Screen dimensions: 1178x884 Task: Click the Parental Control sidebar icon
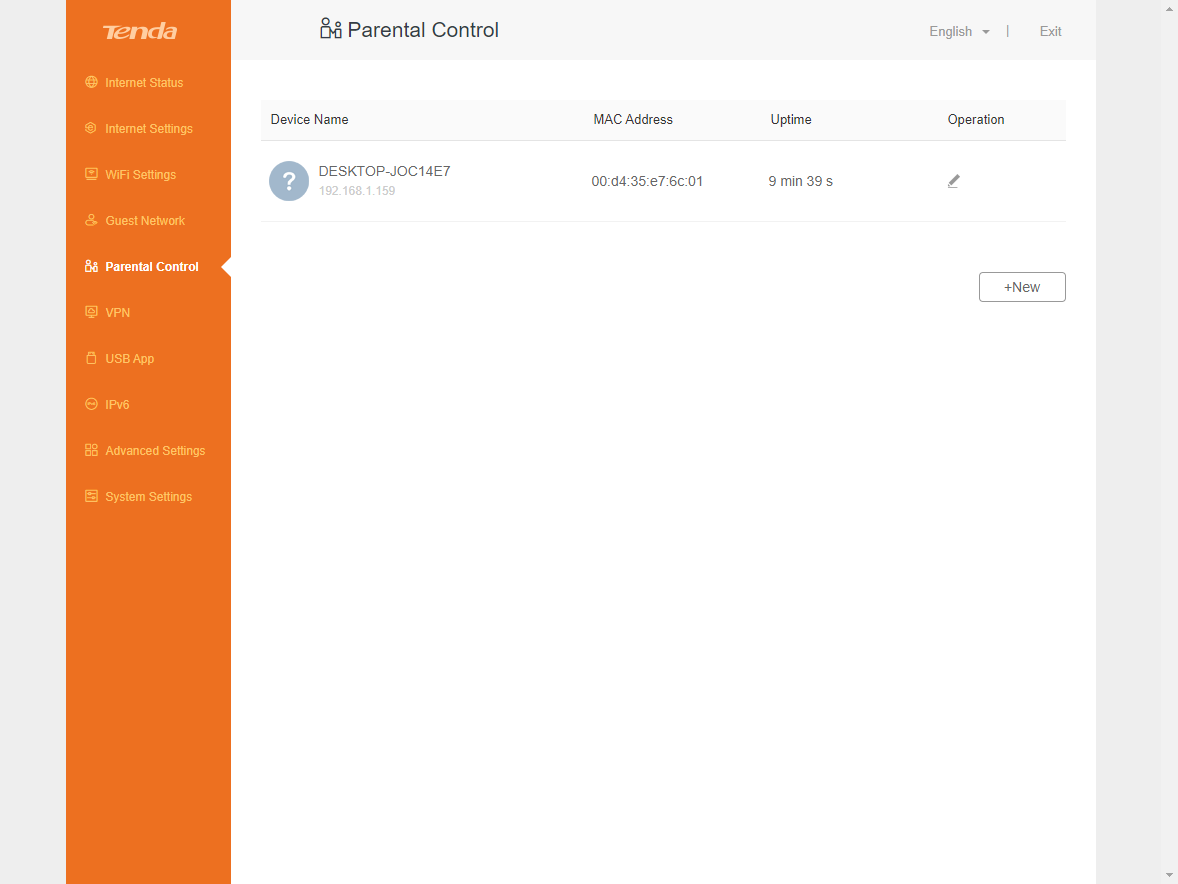(91, 266)
